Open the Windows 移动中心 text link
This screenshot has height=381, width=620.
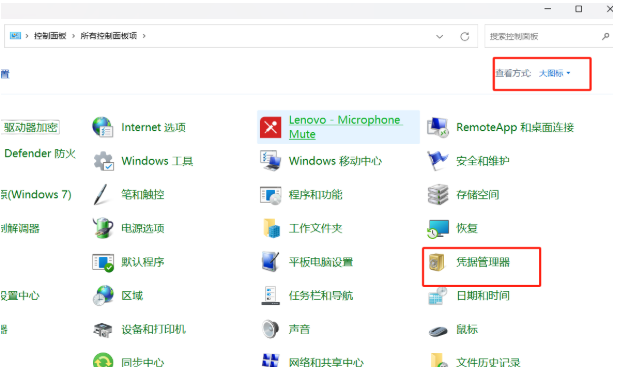[x=335, y=161]
